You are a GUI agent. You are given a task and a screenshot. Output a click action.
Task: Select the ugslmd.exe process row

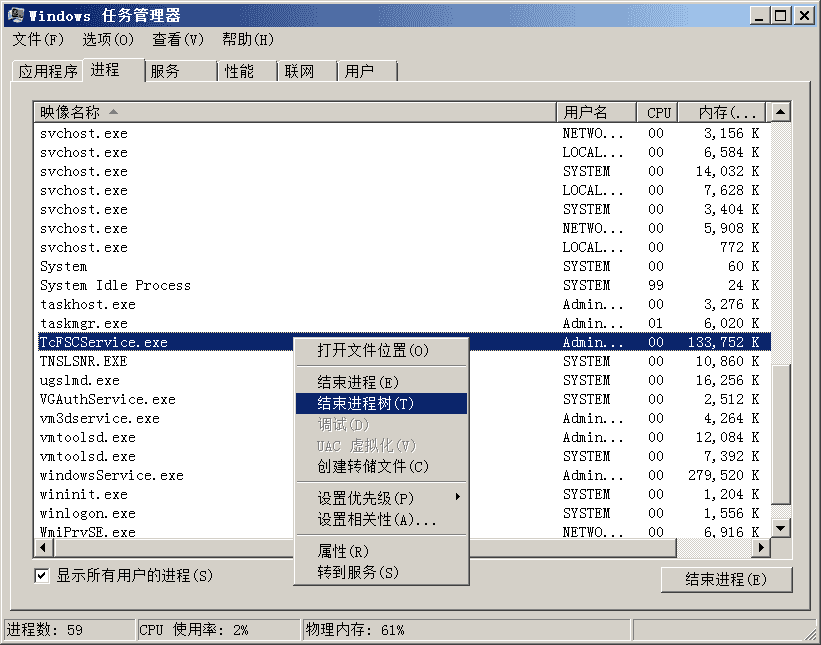(404, 380)
